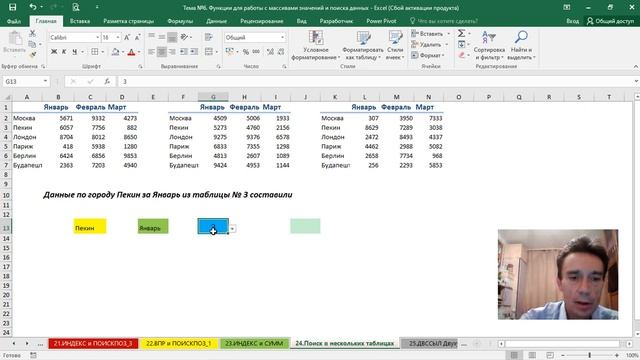
Task: Toggle center horizontal alignment
Action: coord(162,52)
